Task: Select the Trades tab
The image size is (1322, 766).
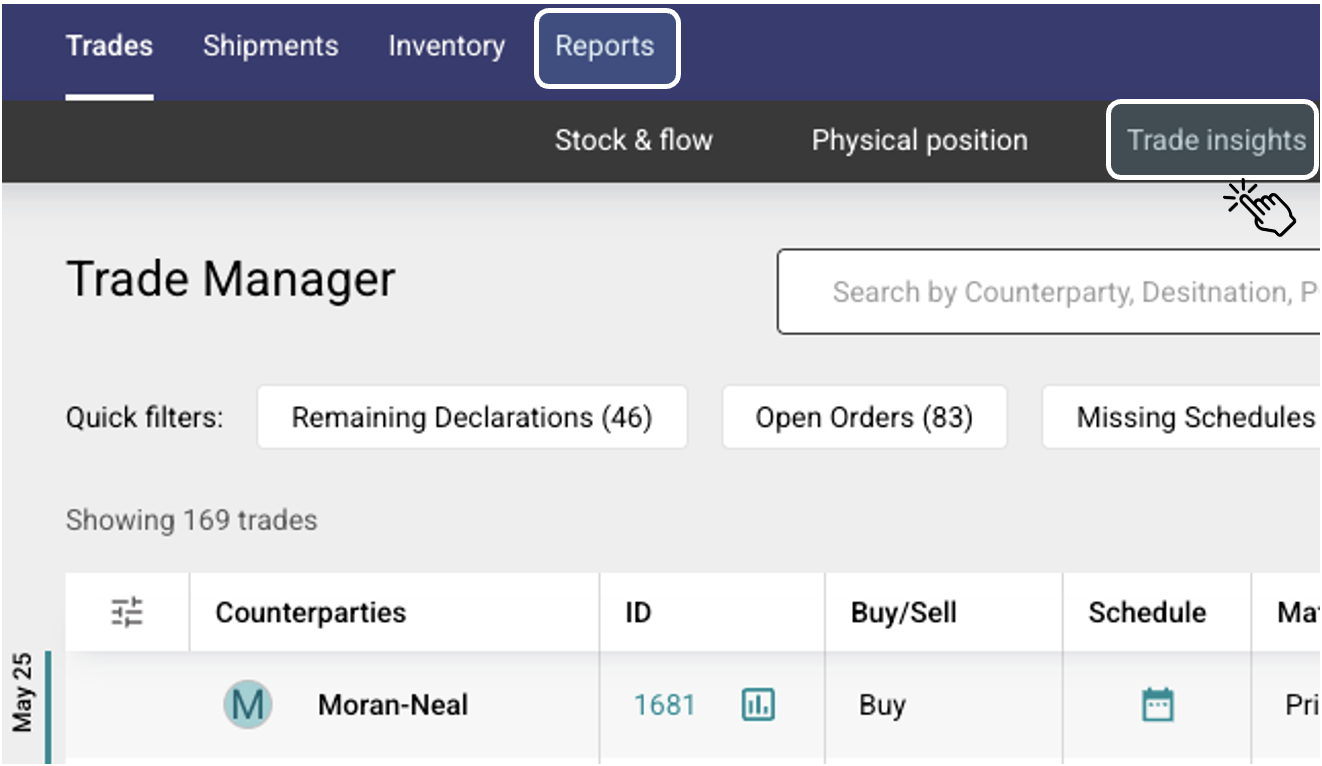Action: (109, 45)
